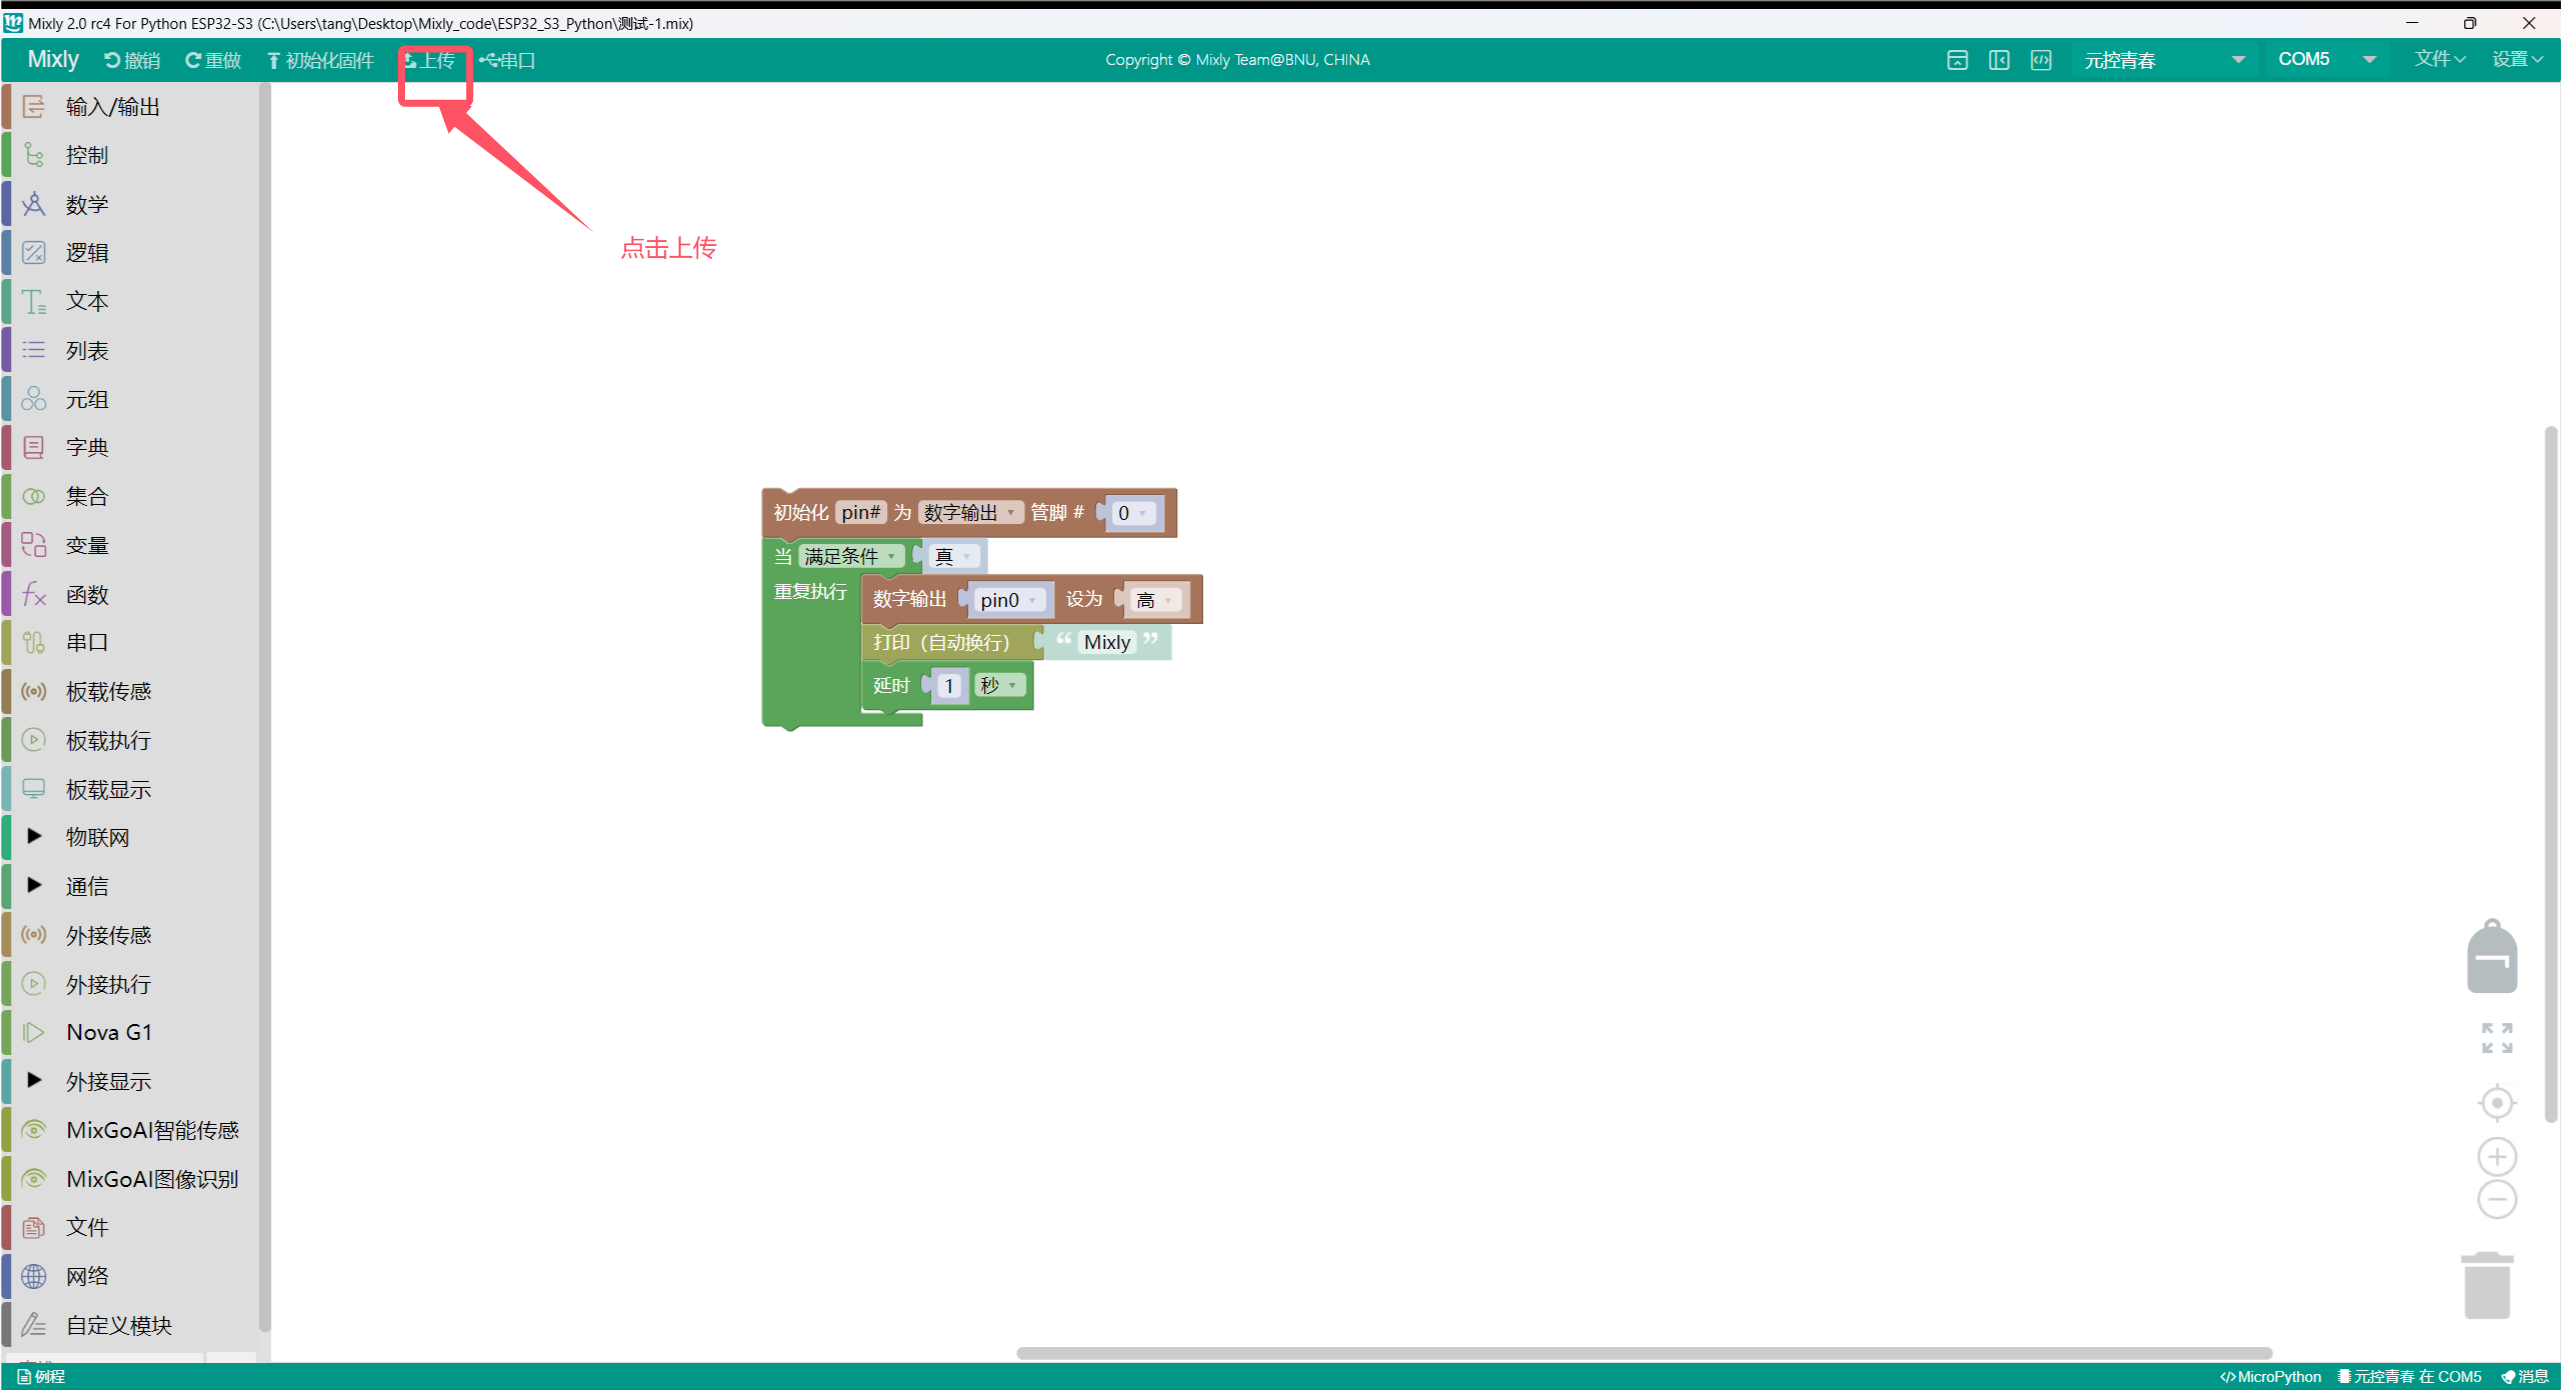Viewport: 2561px width, 1390px height.
Task: Open the 数学 math blocks category
Action: [x=86, y=203]
